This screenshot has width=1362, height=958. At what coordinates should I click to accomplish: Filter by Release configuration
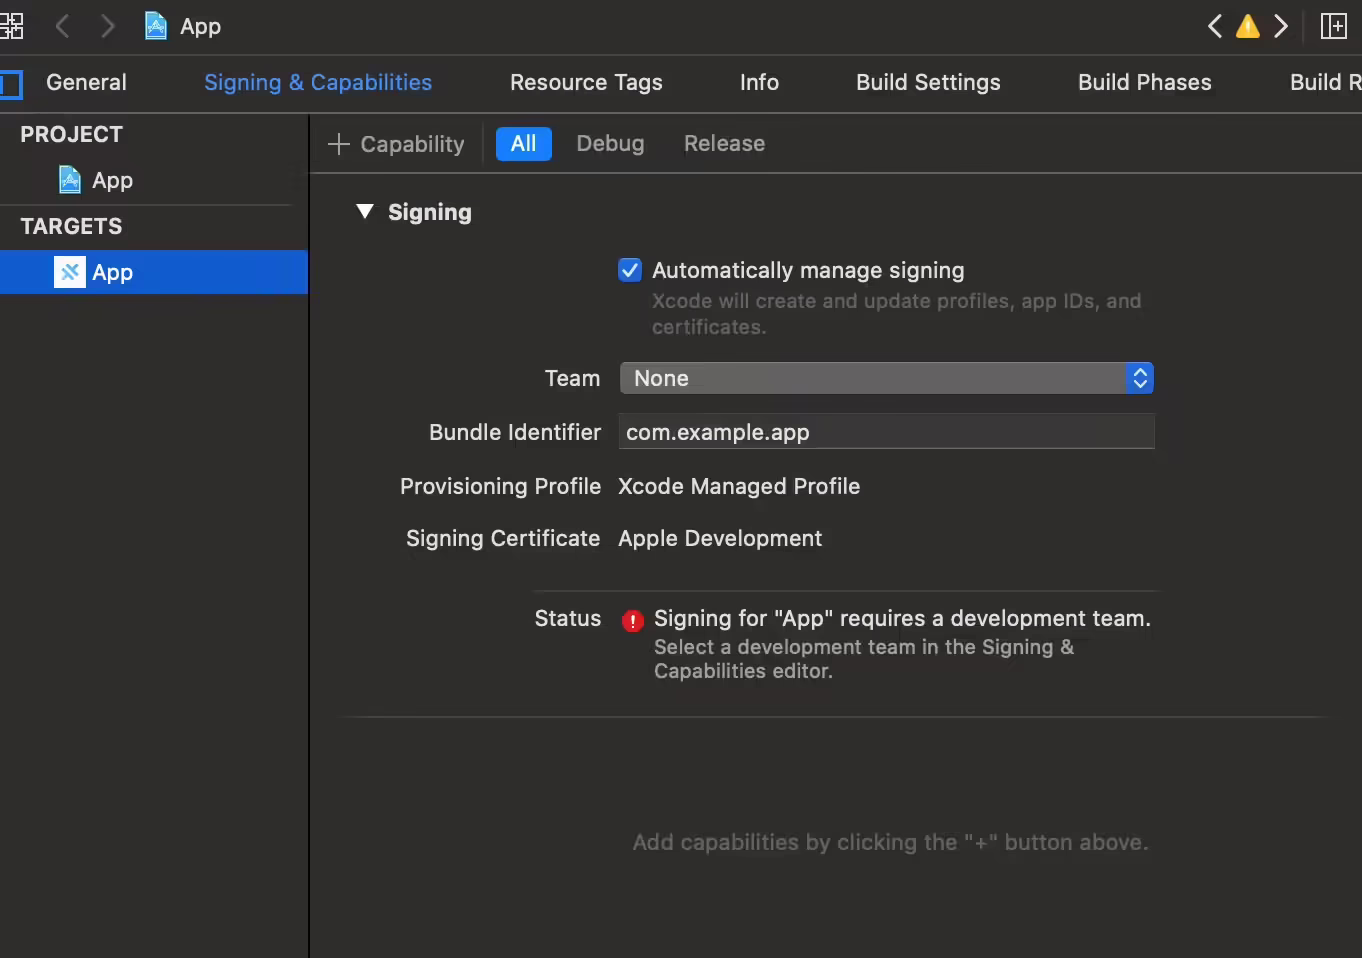[x=724, y=144]
